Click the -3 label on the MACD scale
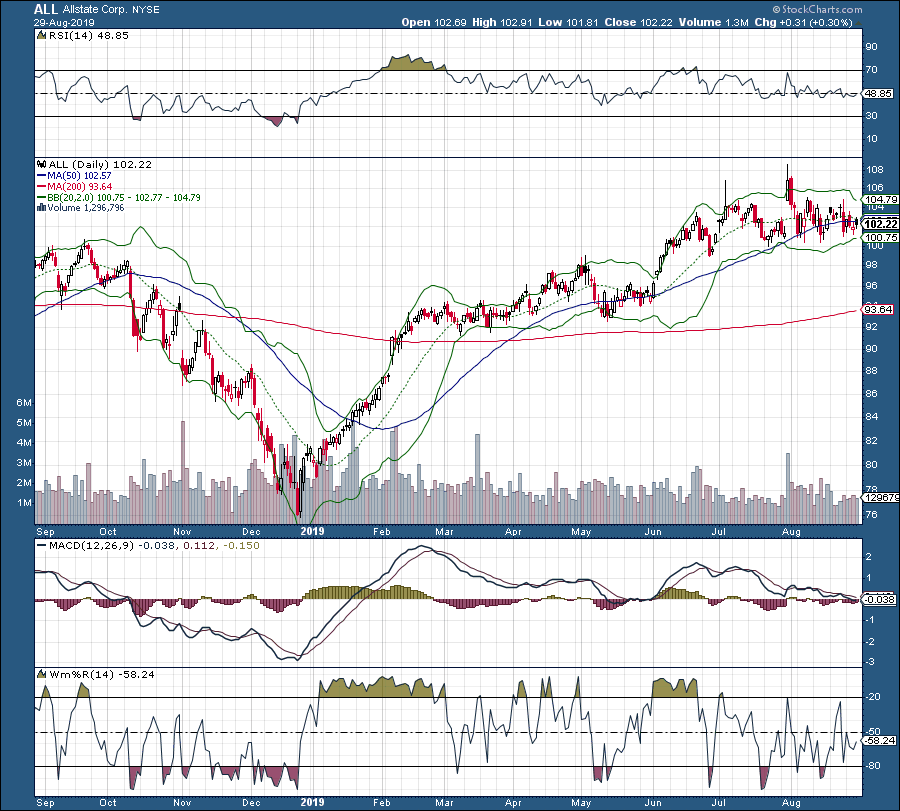This screenshot has width=900, height=811. 870,662
